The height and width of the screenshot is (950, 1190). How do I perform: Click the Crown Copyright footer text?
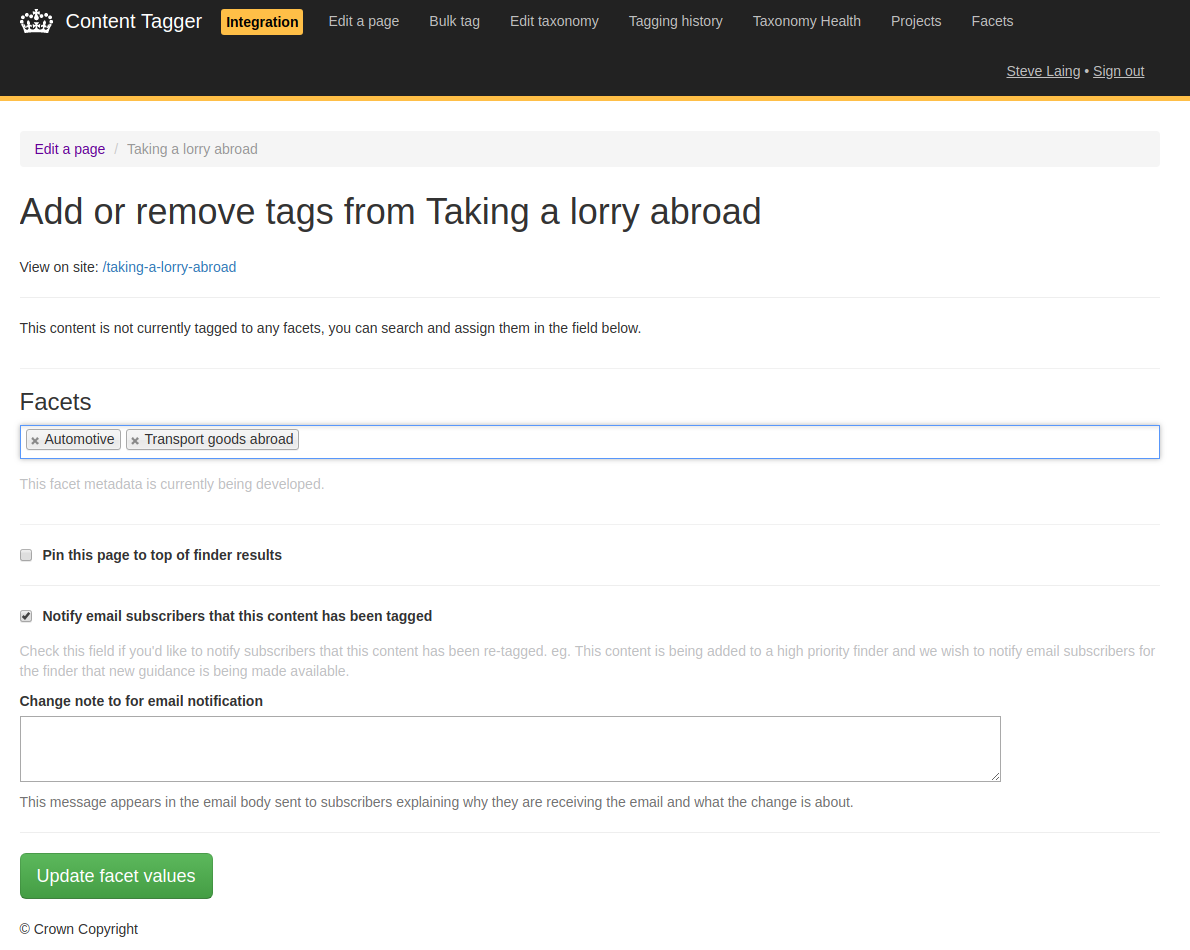79,930
